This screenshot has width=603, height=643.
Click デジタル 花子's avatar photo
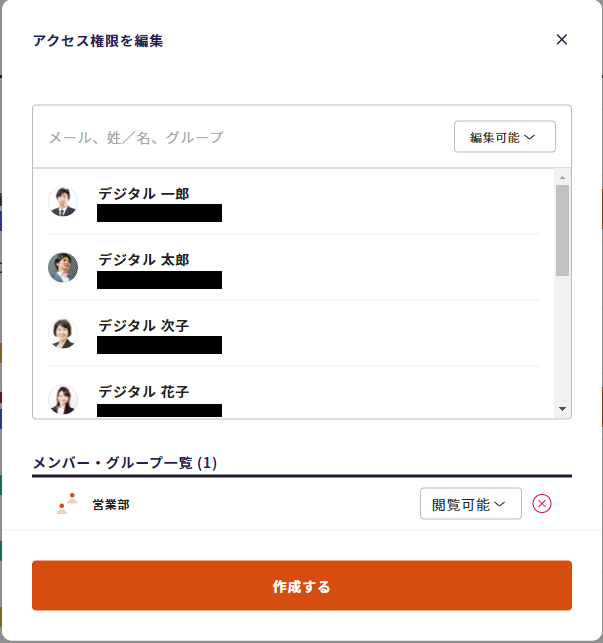pyautogui.click(x=63, y=399)
